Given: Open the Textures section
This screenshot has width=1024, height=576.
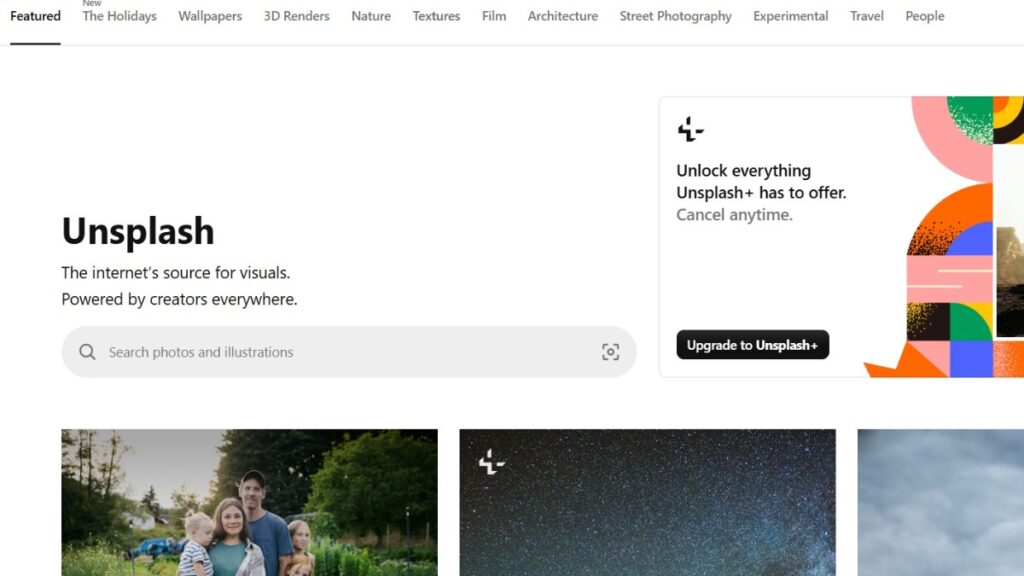Looking at the screenshot, I should pos(436,16).
